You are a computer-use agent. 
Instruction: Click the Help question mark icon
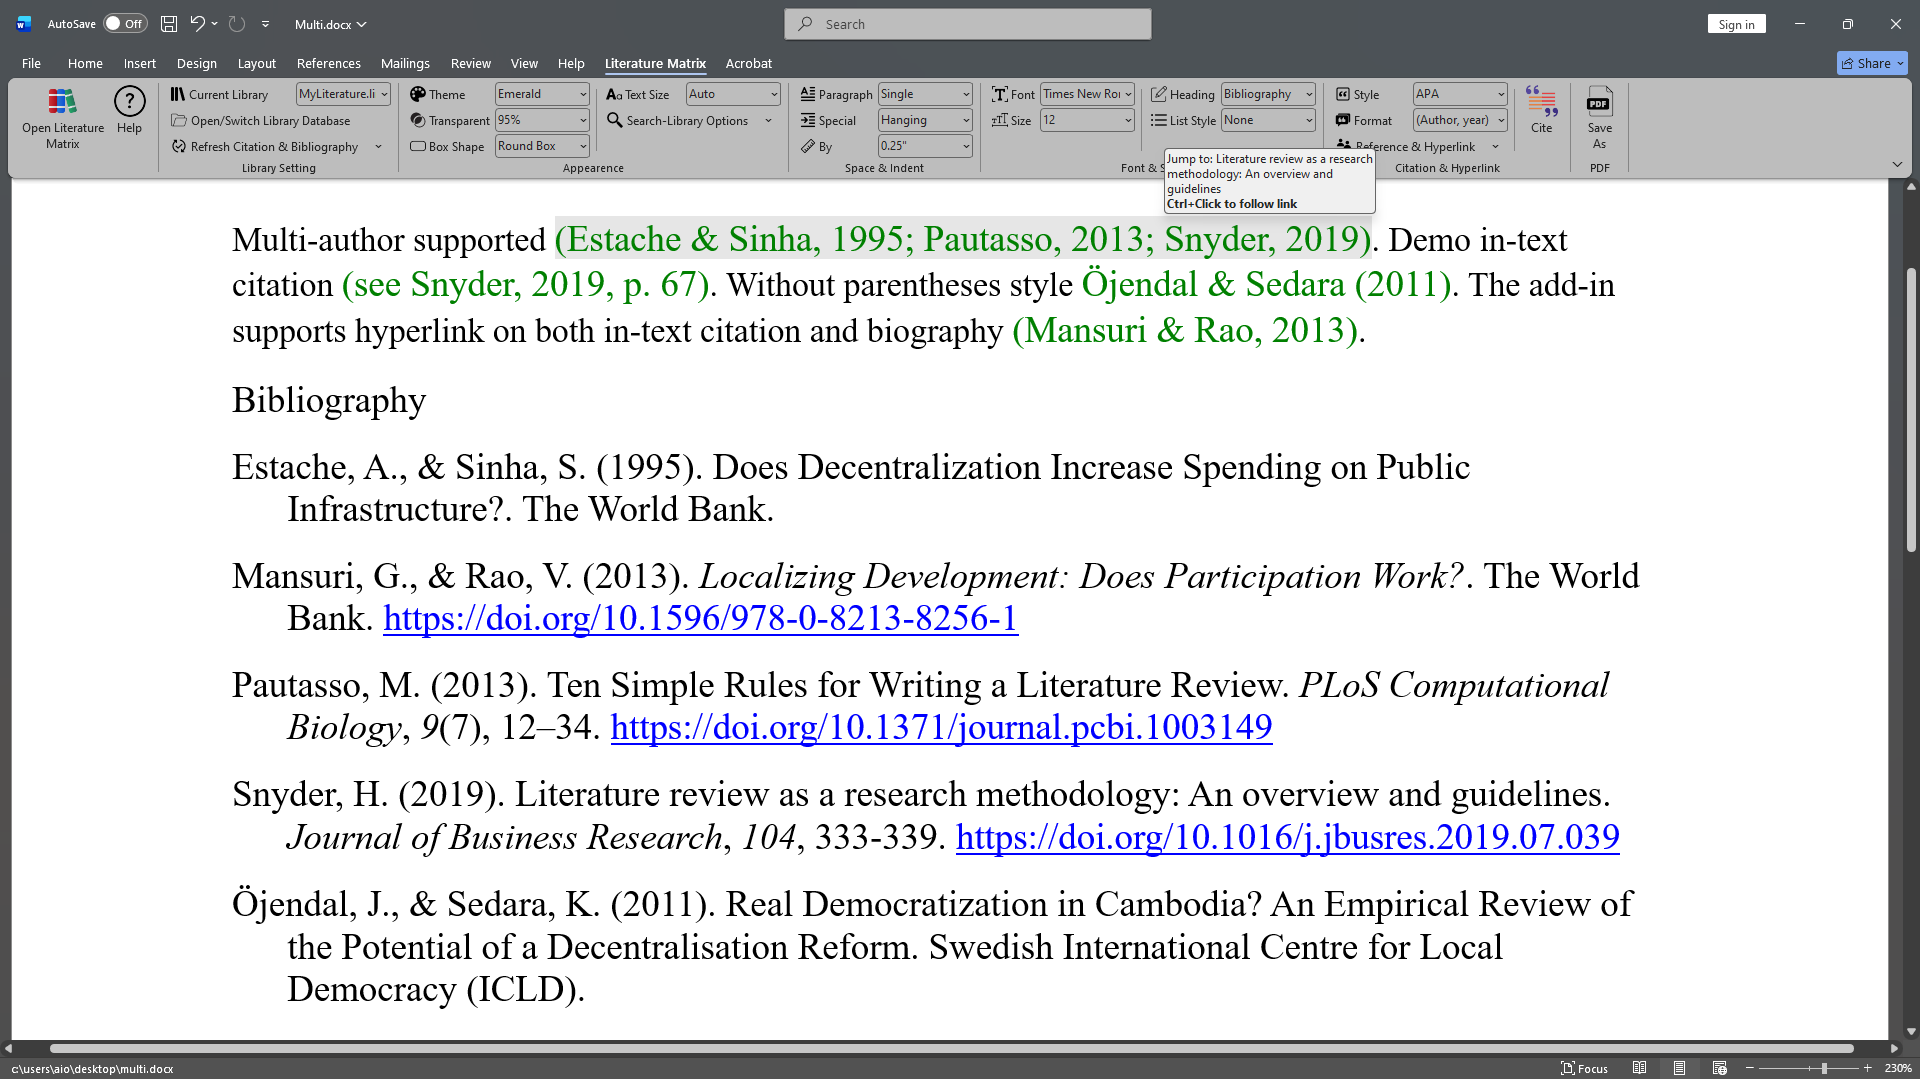(x=129, y=101)
